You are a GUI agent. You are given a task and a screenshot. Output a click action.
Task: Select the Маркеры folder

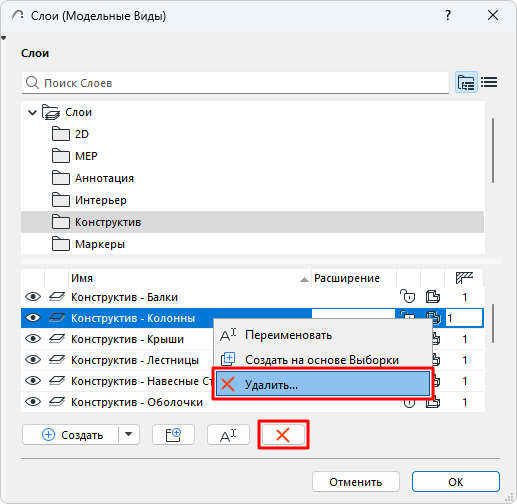click(x=252, y=244)
